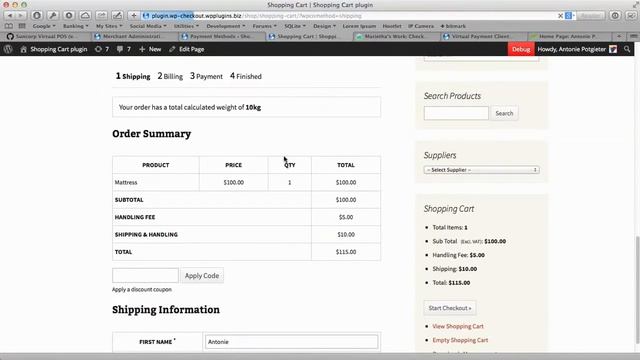Screen dimensions: 640x360
Task: Select checkout step 3 Payment
Action: tap(206, 76)
